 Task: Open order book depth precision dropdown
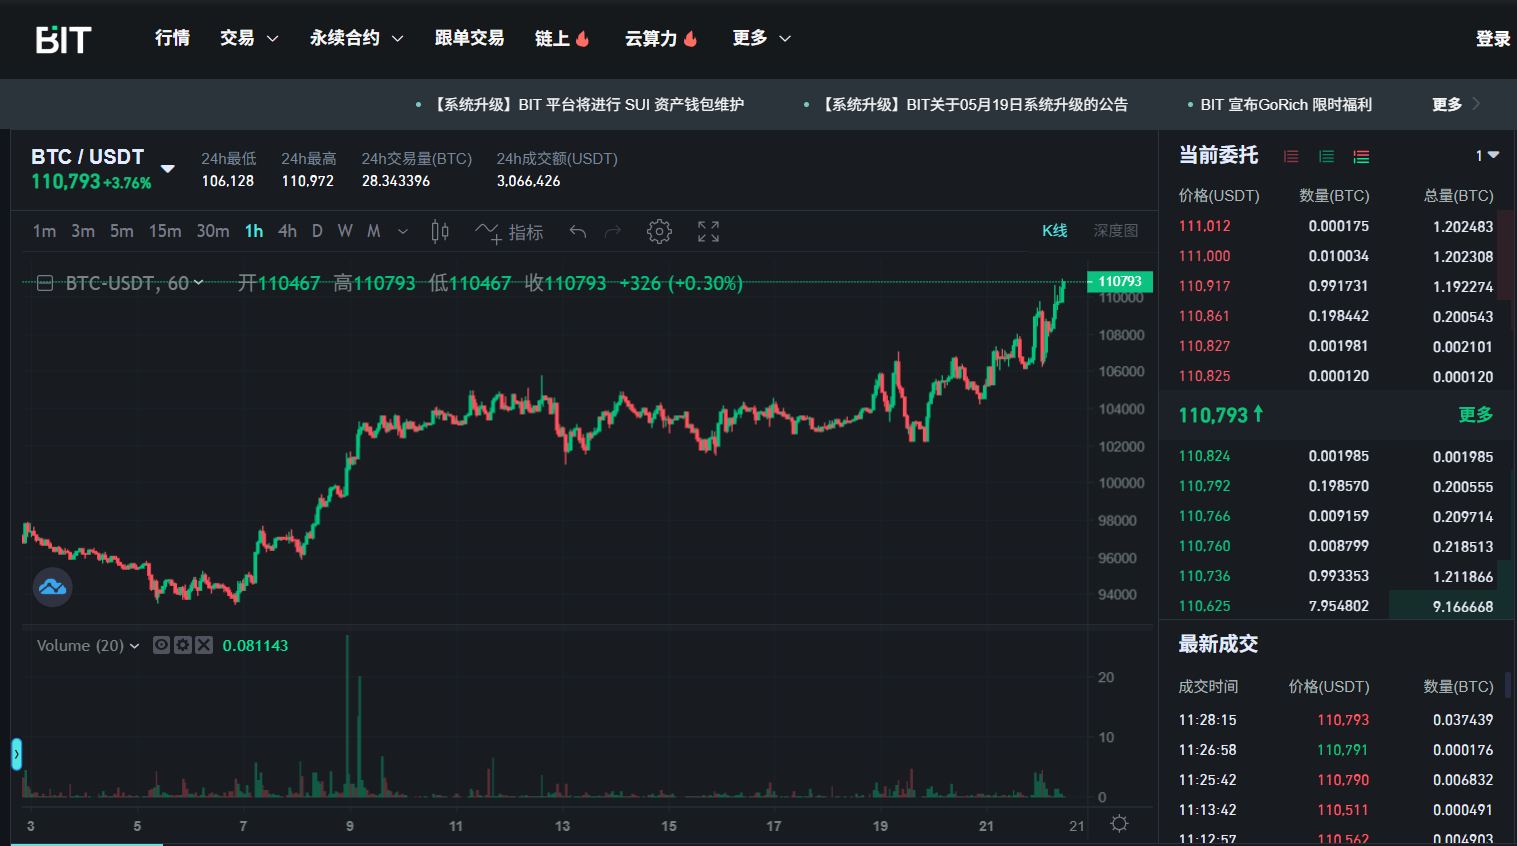click(x=1487, y=156)
